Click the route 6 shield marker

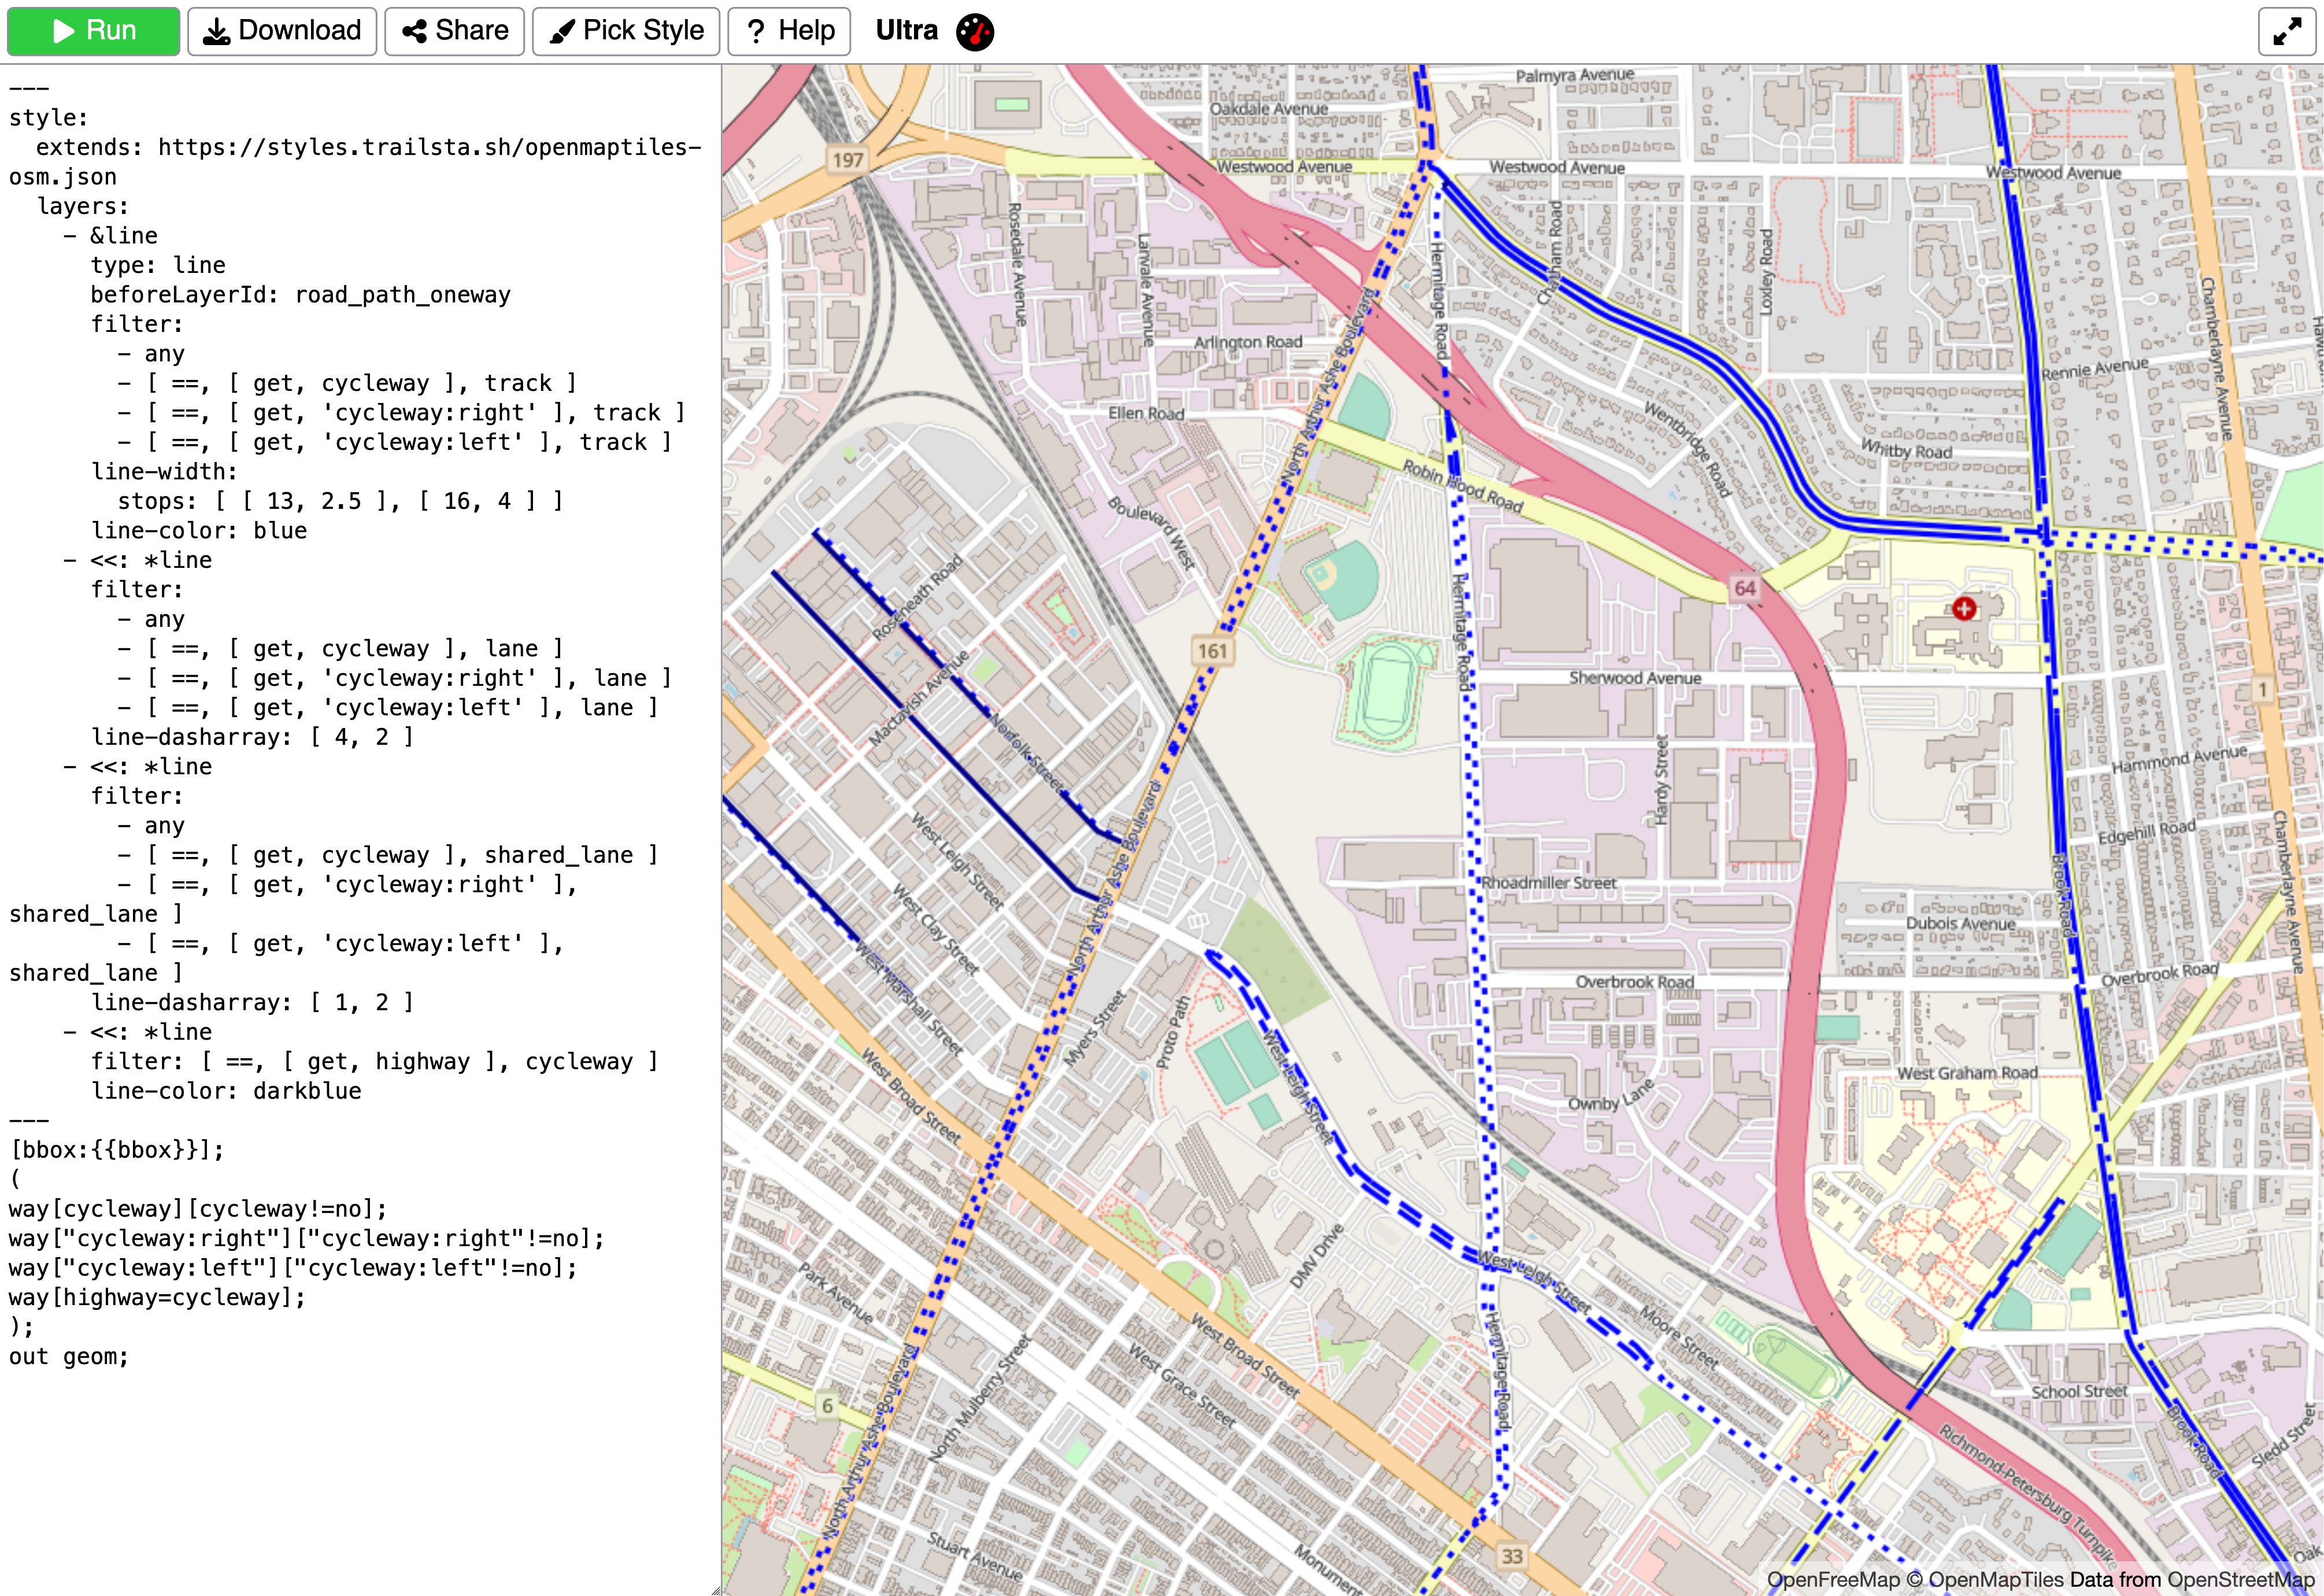pos(827,1406)
